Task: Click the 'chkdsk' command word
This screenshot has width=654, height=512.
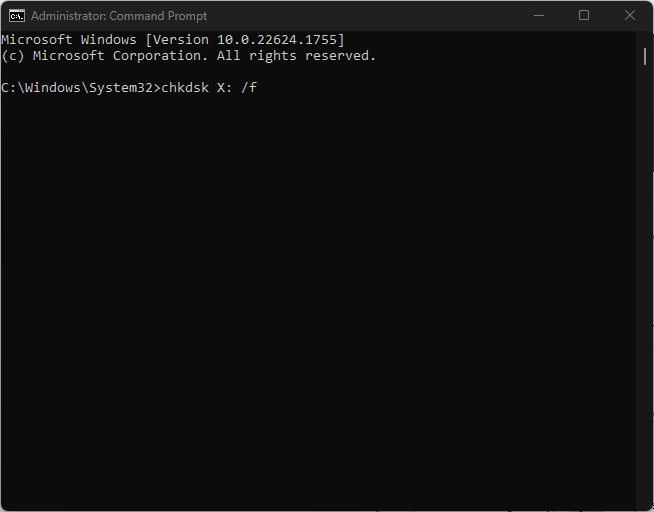Action: tap(185, 88)
